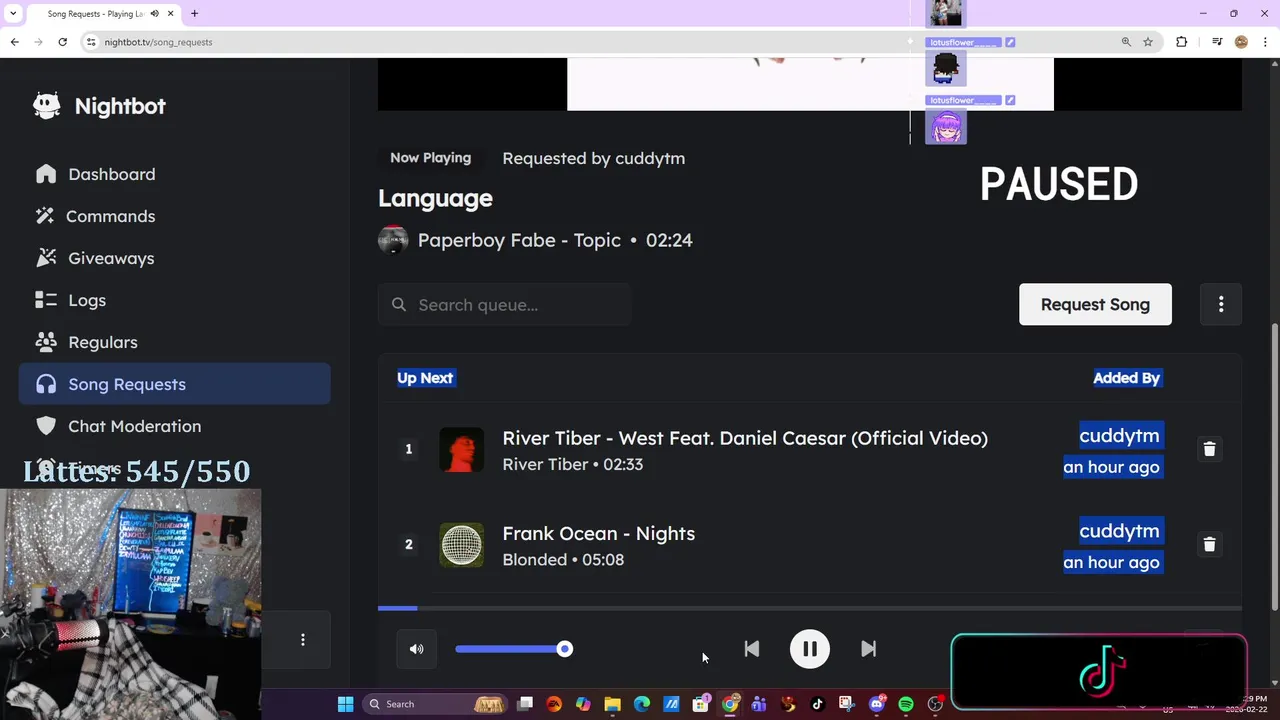Screen dimensions: 1280x720
Task: Click the Logs list icon
Action: point(46,300)
